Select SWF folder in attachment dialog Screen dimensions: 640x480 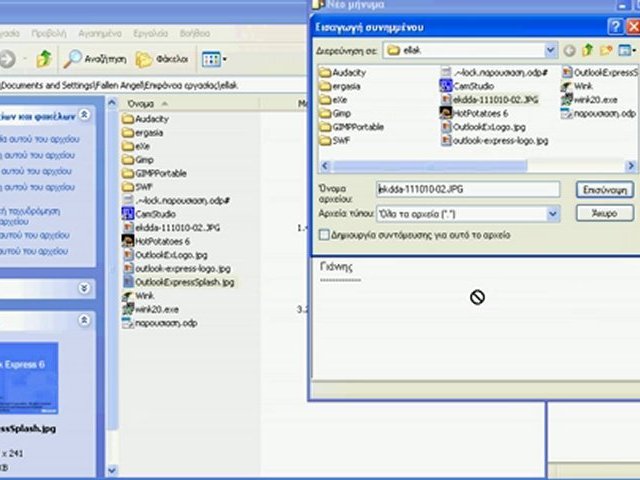click(335, 140)
